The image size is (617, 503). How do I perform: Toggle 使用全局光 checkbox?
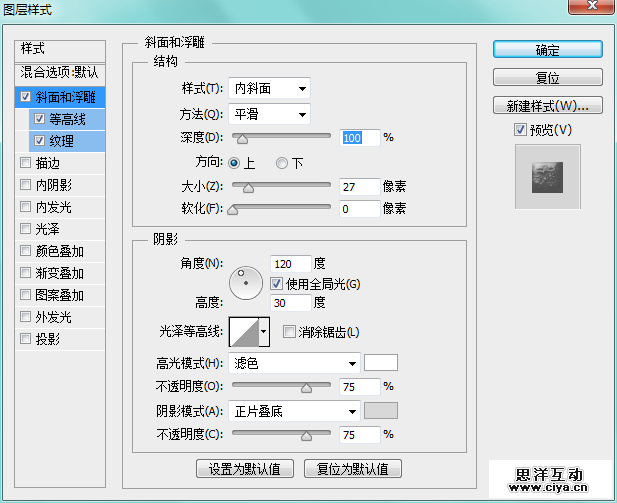(x=277, y=284)
